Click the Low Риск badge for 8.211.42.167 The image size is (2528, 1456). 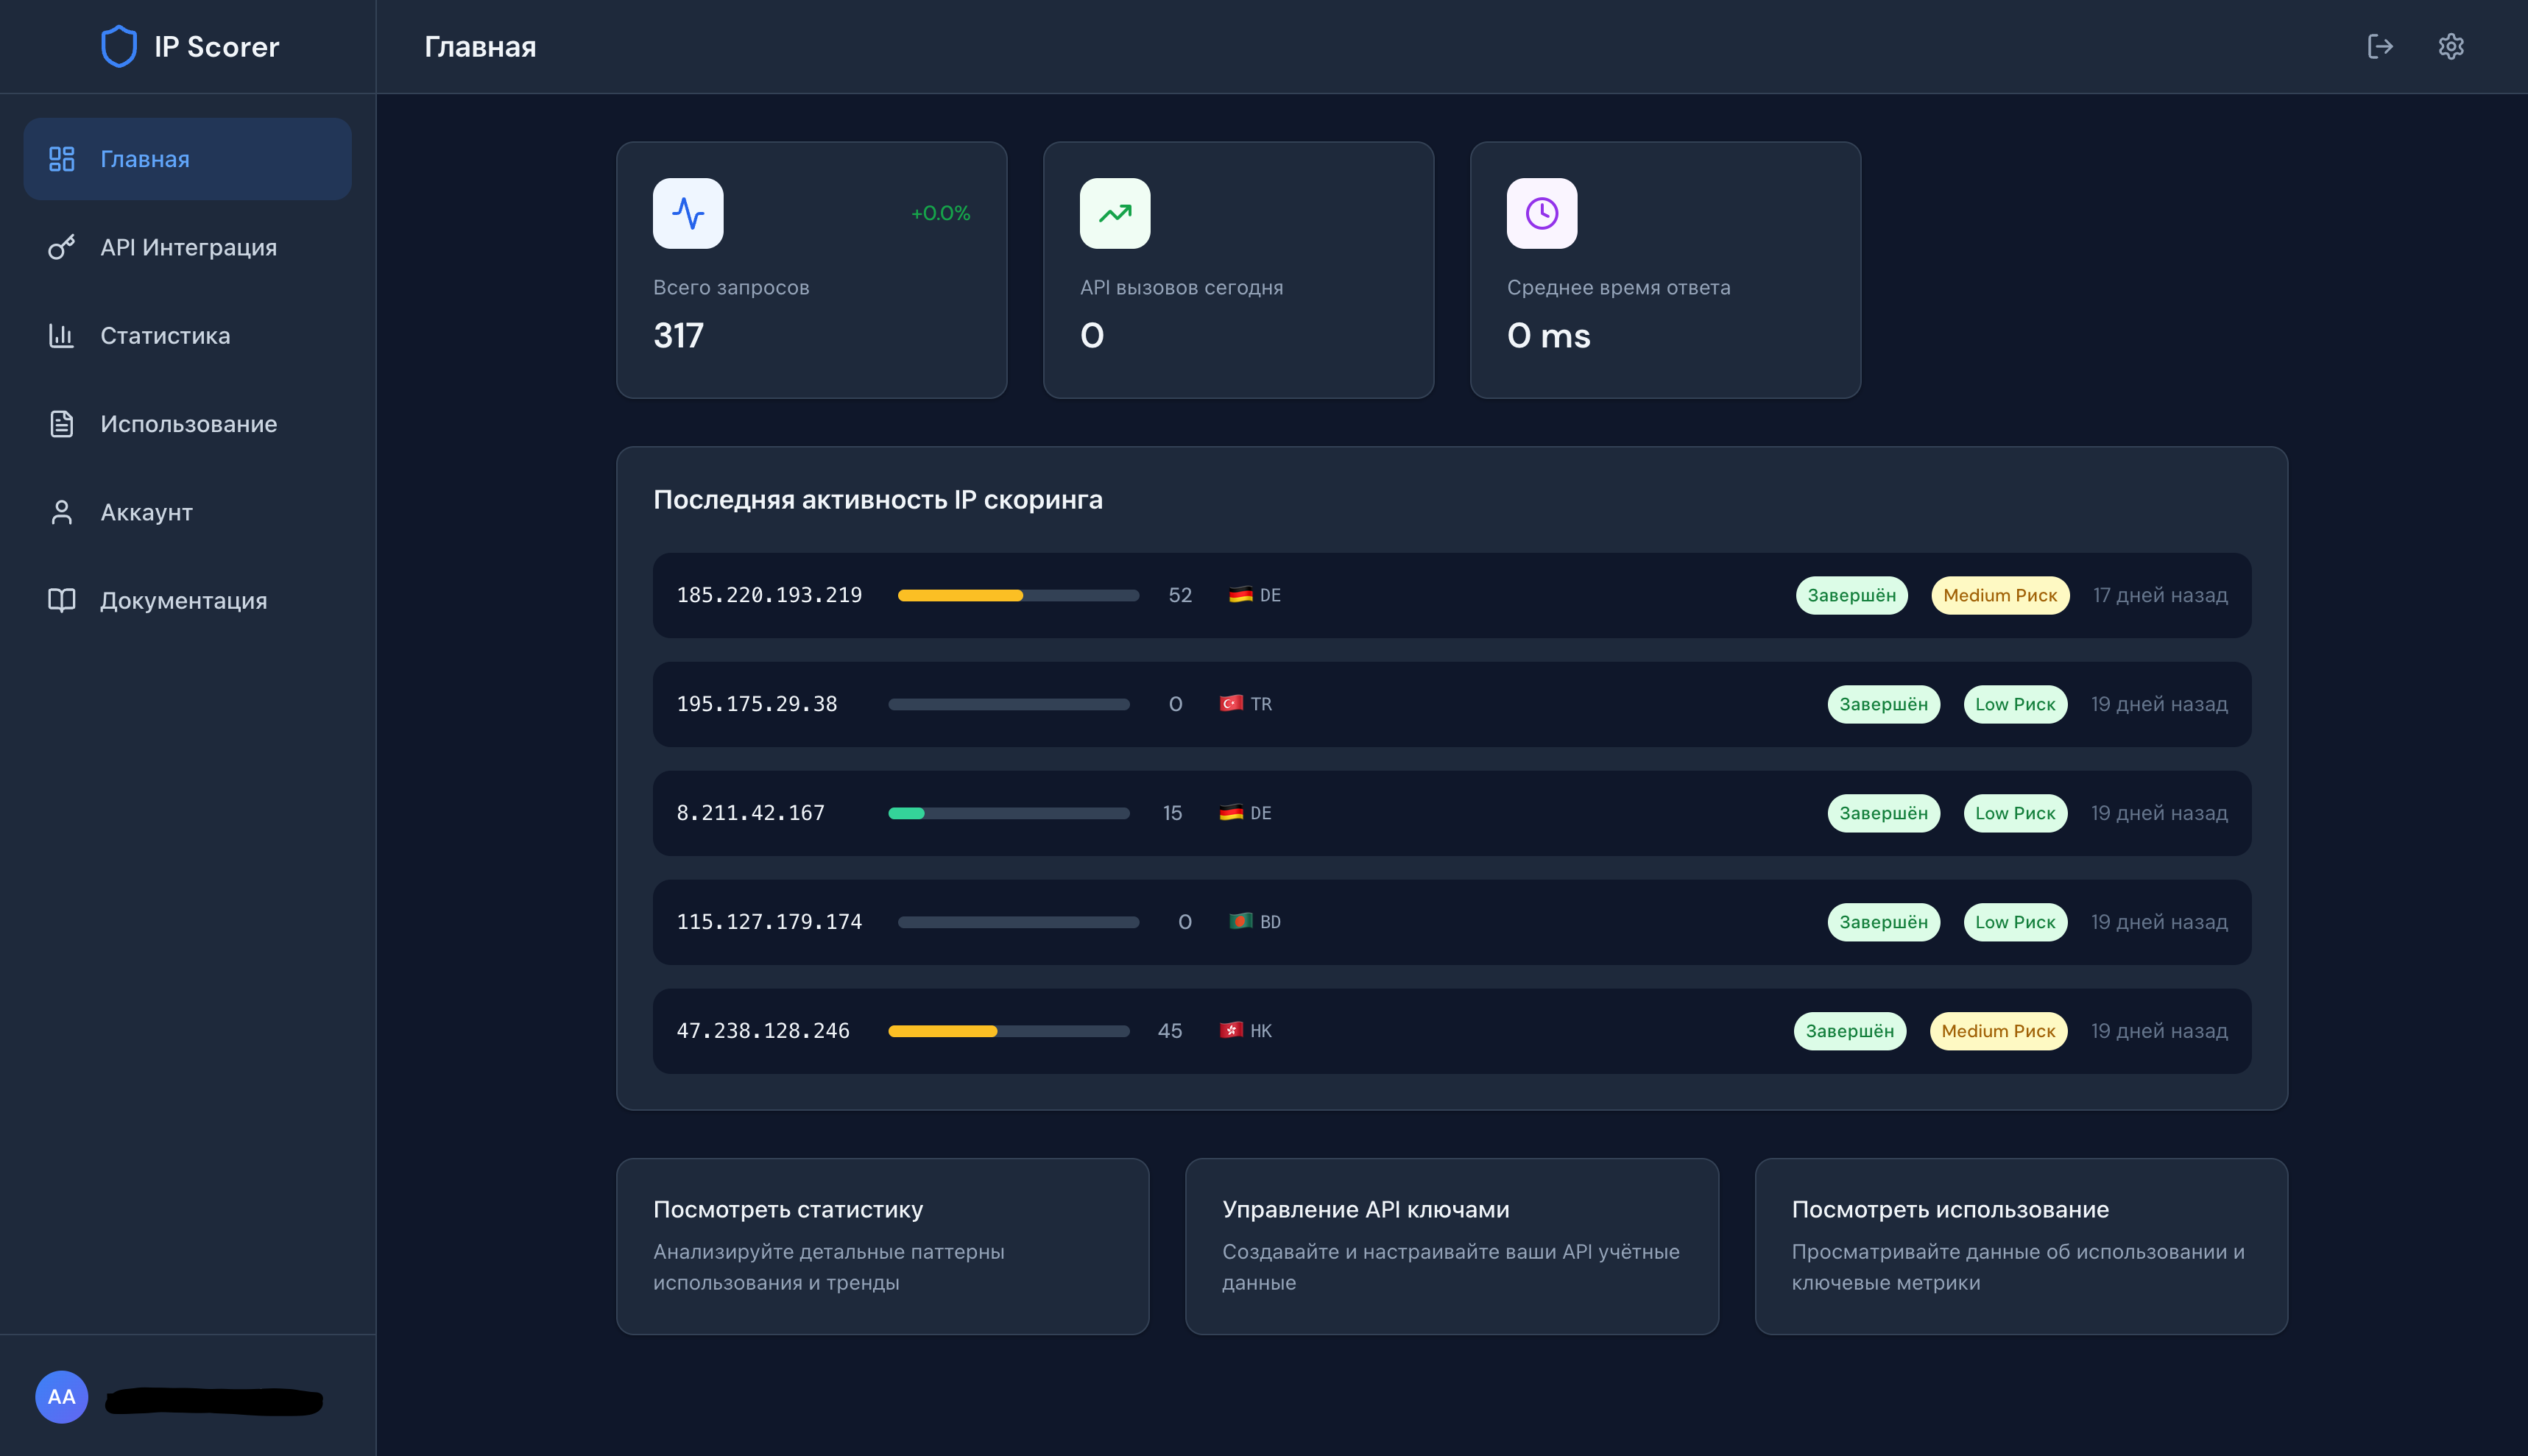tap(2015, 813)
